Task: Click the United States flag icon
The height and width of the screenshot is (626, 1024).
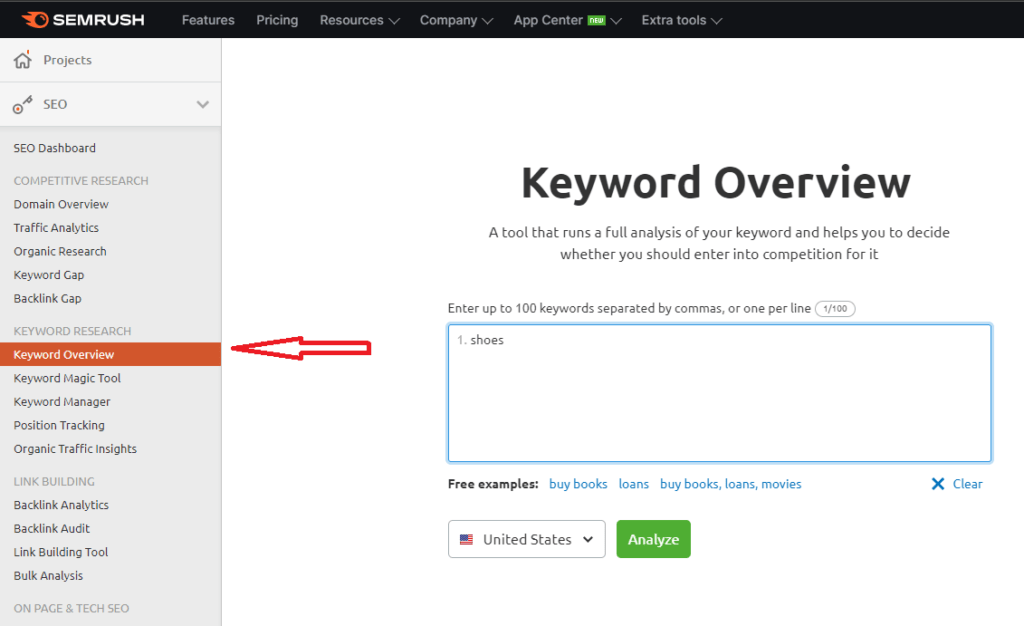Action: tap(466, 540)
